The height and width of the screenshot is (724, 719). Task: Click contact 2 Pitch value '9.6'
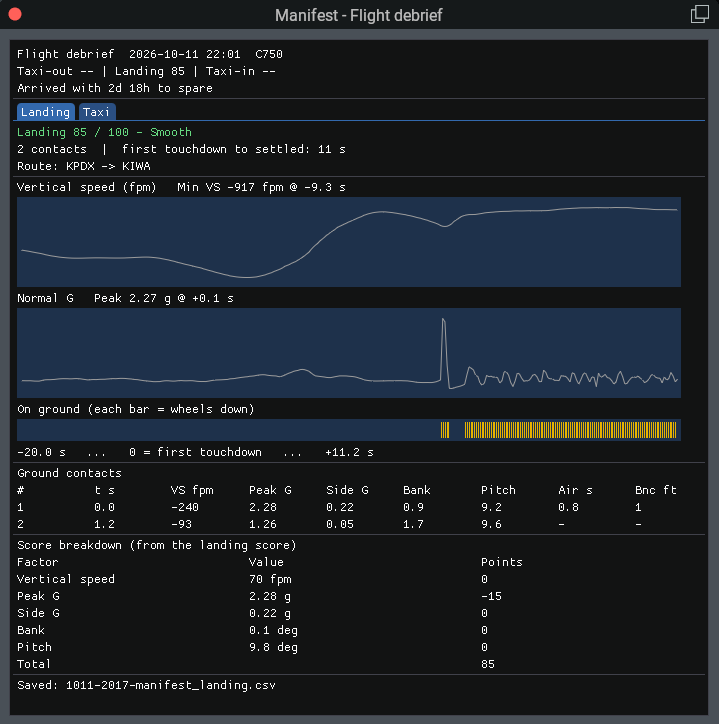[x=491, y=524]
